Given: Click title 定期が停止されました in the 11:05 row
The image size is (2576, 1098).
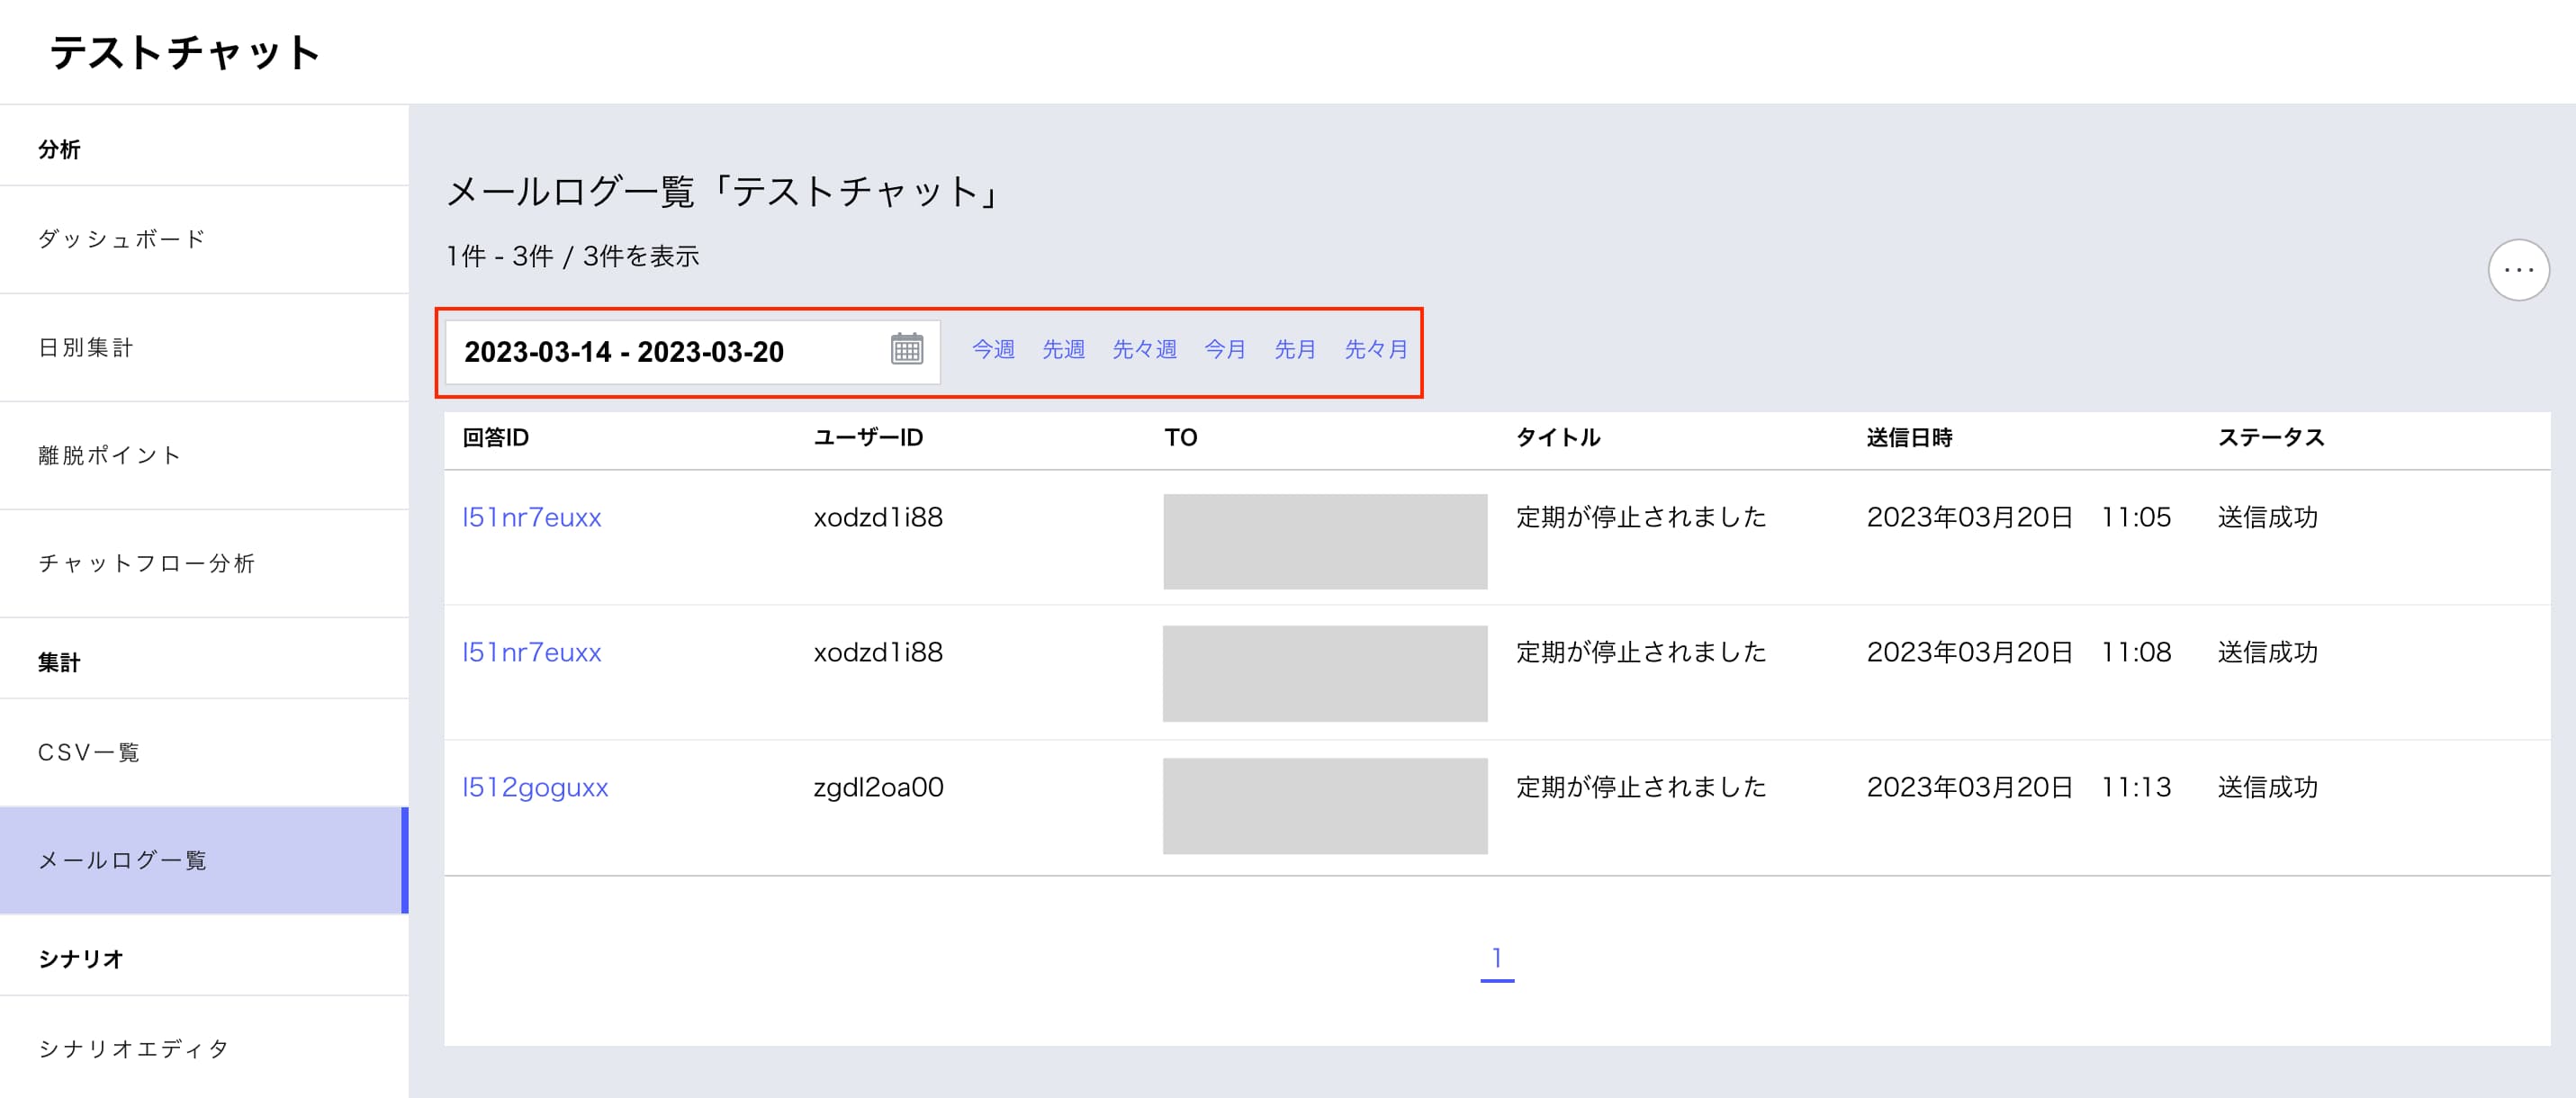Looking at the screenshot, I should click(1641, 518).
